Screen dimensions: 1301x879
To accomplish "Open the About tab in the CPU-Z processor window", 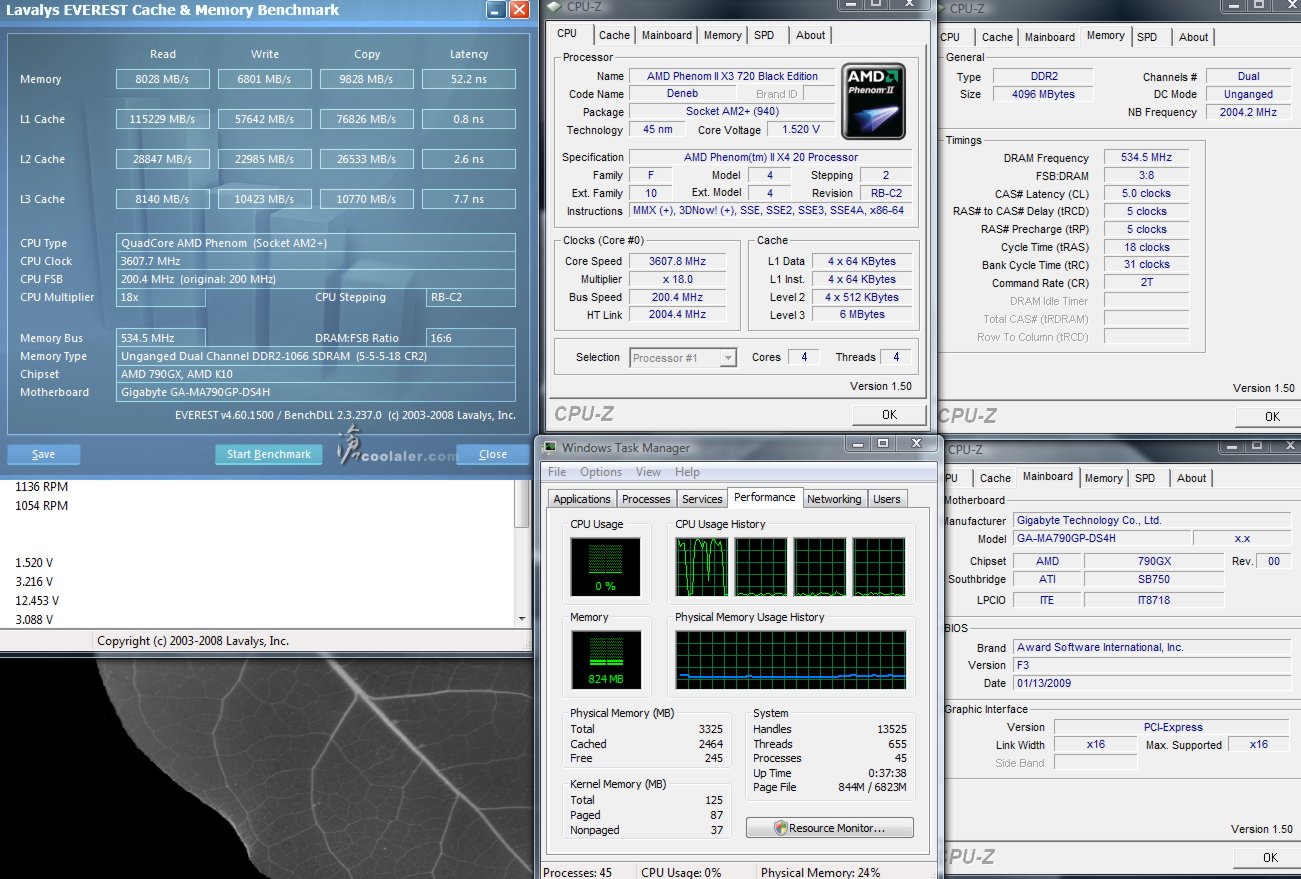I will click(x=811, y=35).
